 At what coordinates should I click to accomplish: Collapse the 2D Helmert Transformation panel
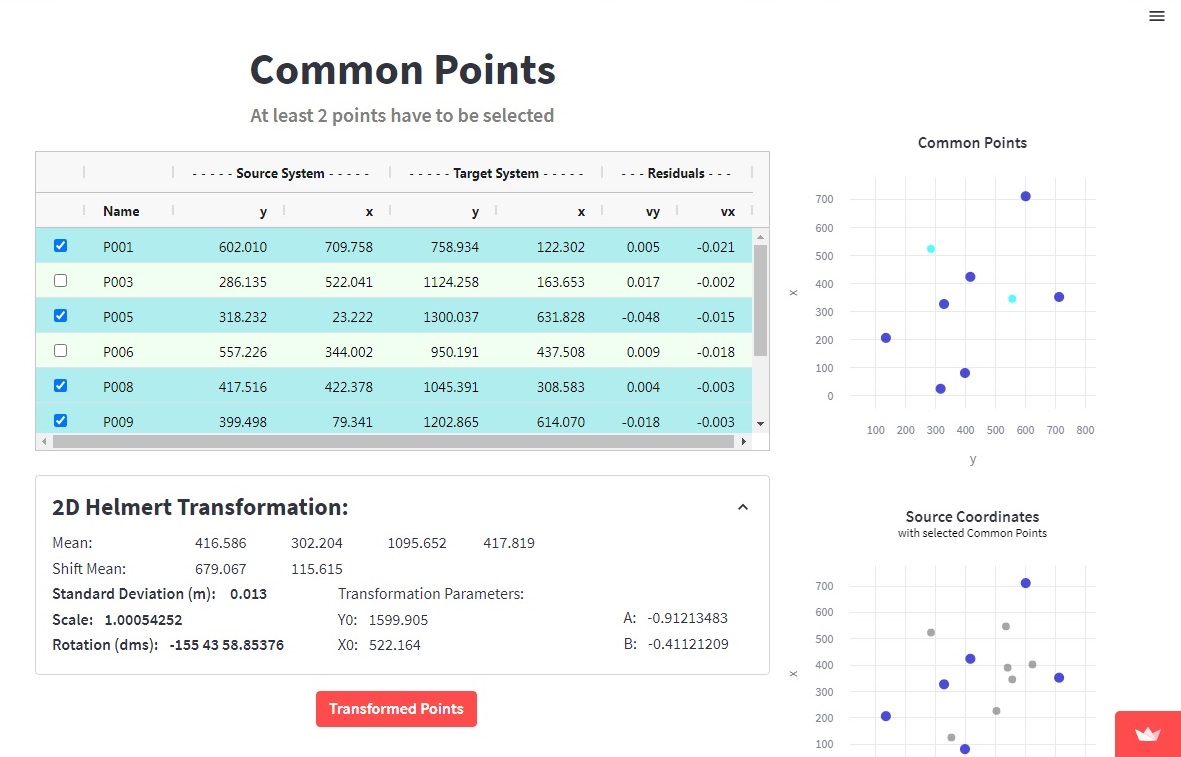click(x=743, y=507)
